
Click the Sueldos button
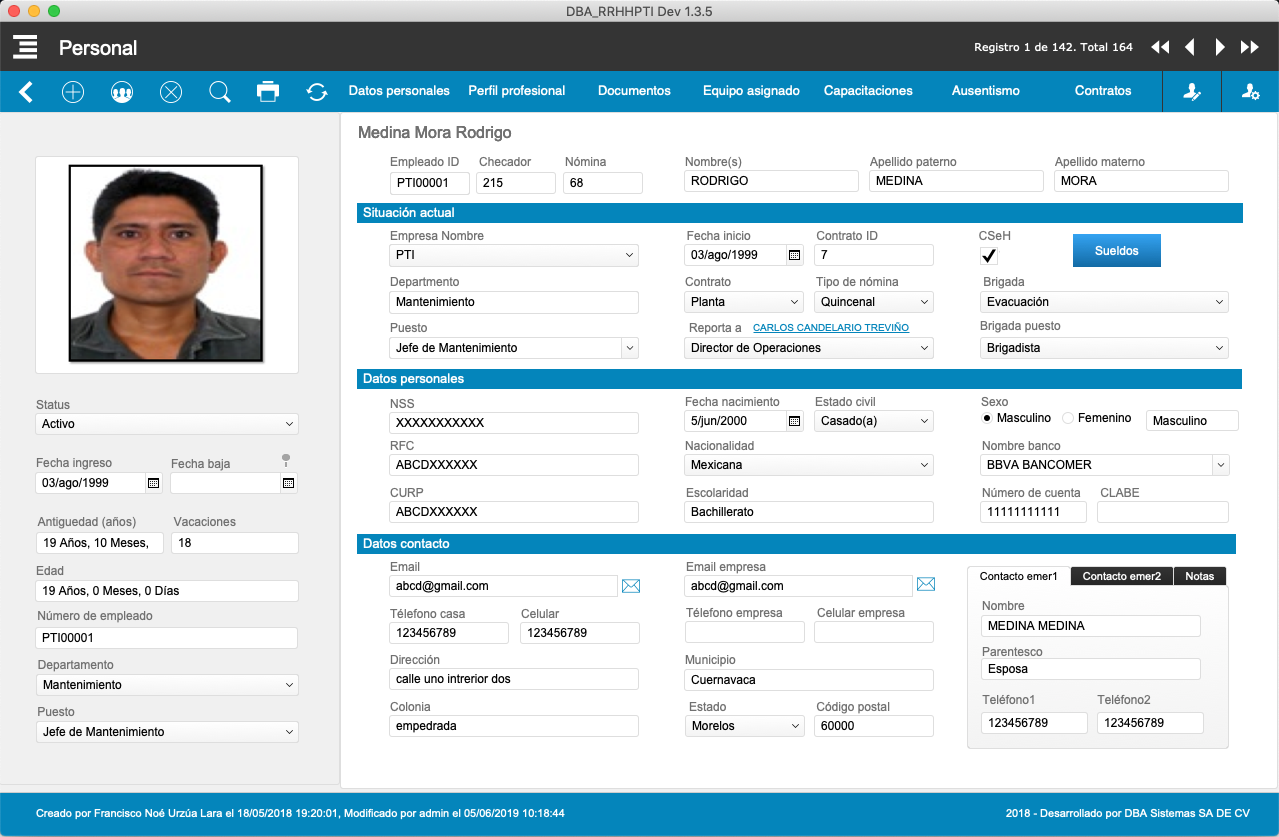point(1116,251)
